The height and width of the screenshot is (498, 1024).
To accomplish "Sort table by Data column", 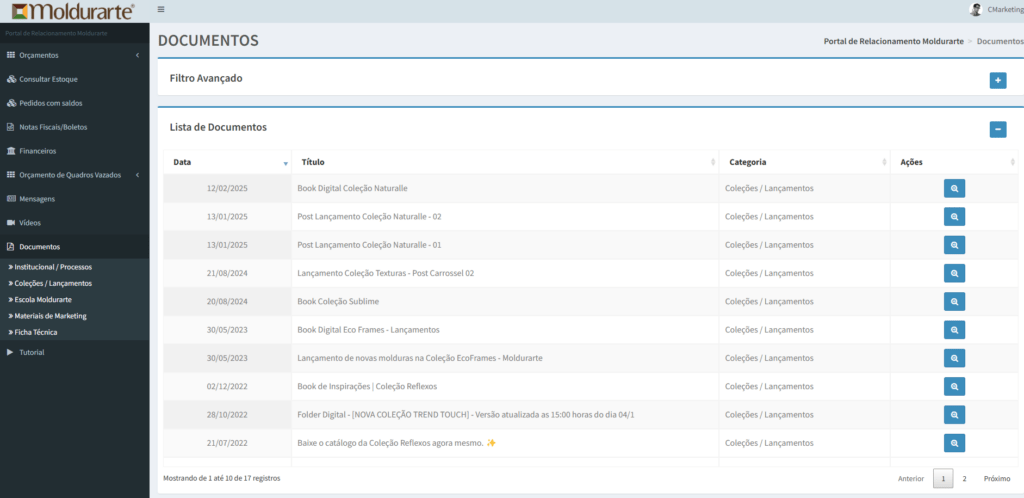I will pos(228,162).
